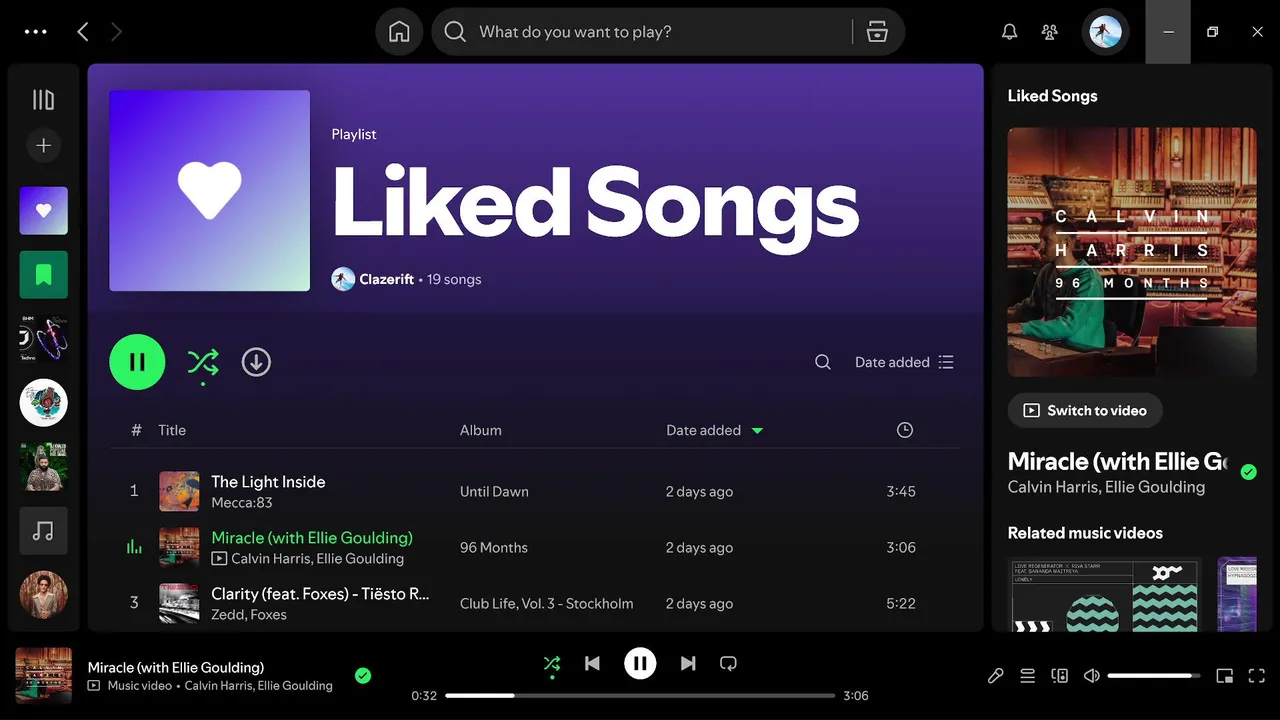Sort by the duration clock icon
This screenshot has height=720, width=1280.
(905, 430)
